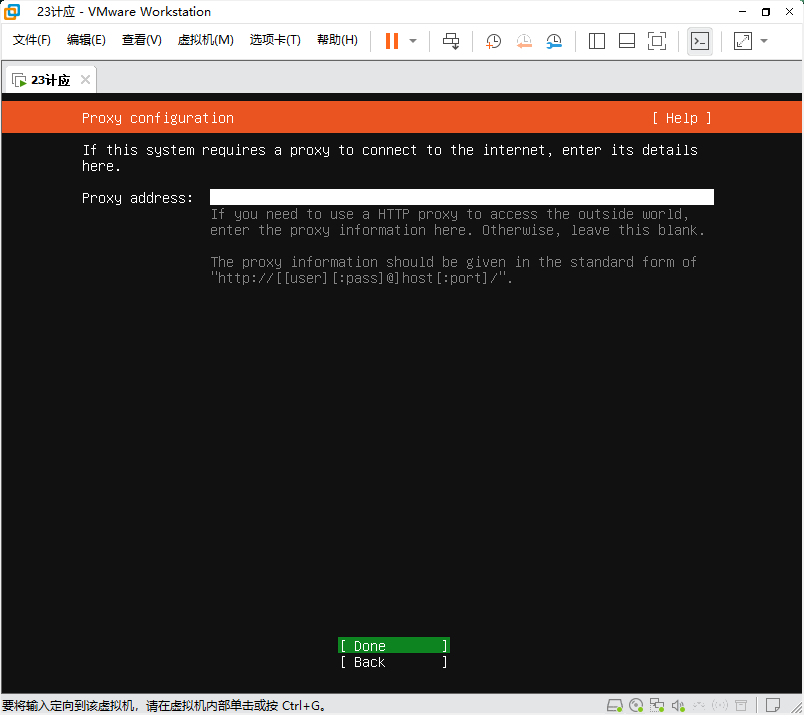The width and height of the screenshot is (804, 715).
Task: Open the message log note icon
Action: [773, 705]
